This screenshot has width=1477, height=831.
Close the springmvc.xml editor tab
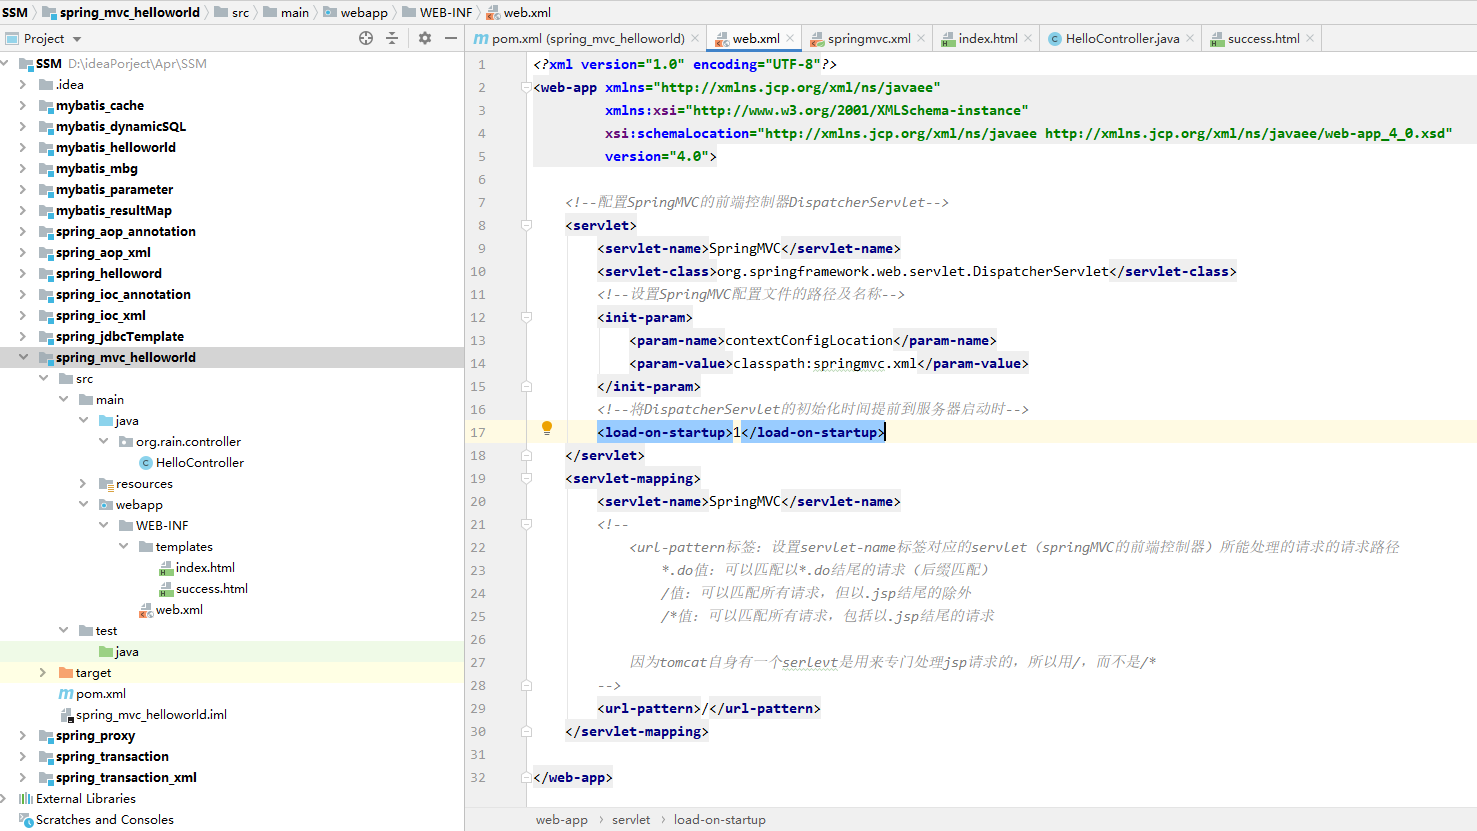pos(921,39)
